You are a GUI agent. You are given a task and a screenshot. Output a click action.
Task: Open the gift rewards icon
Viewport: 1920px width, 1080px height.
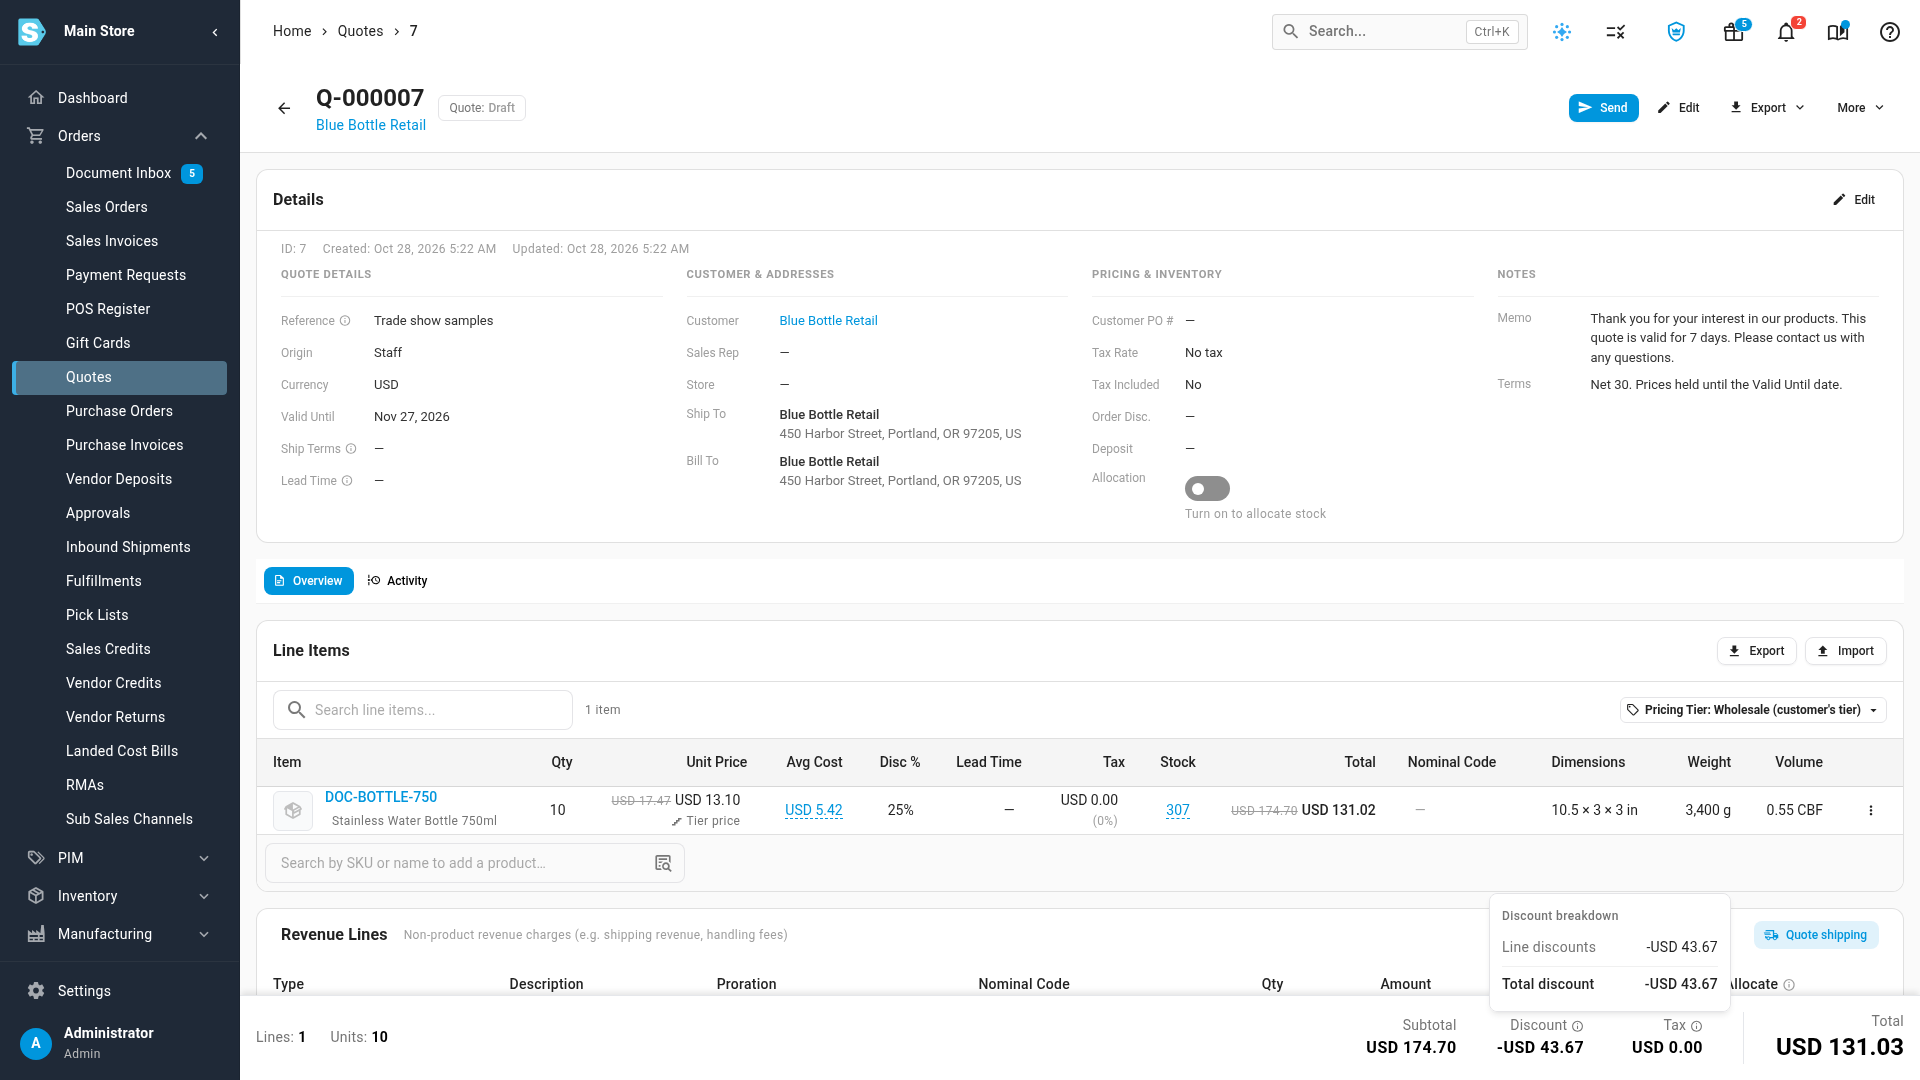[x=1734, y=32]
